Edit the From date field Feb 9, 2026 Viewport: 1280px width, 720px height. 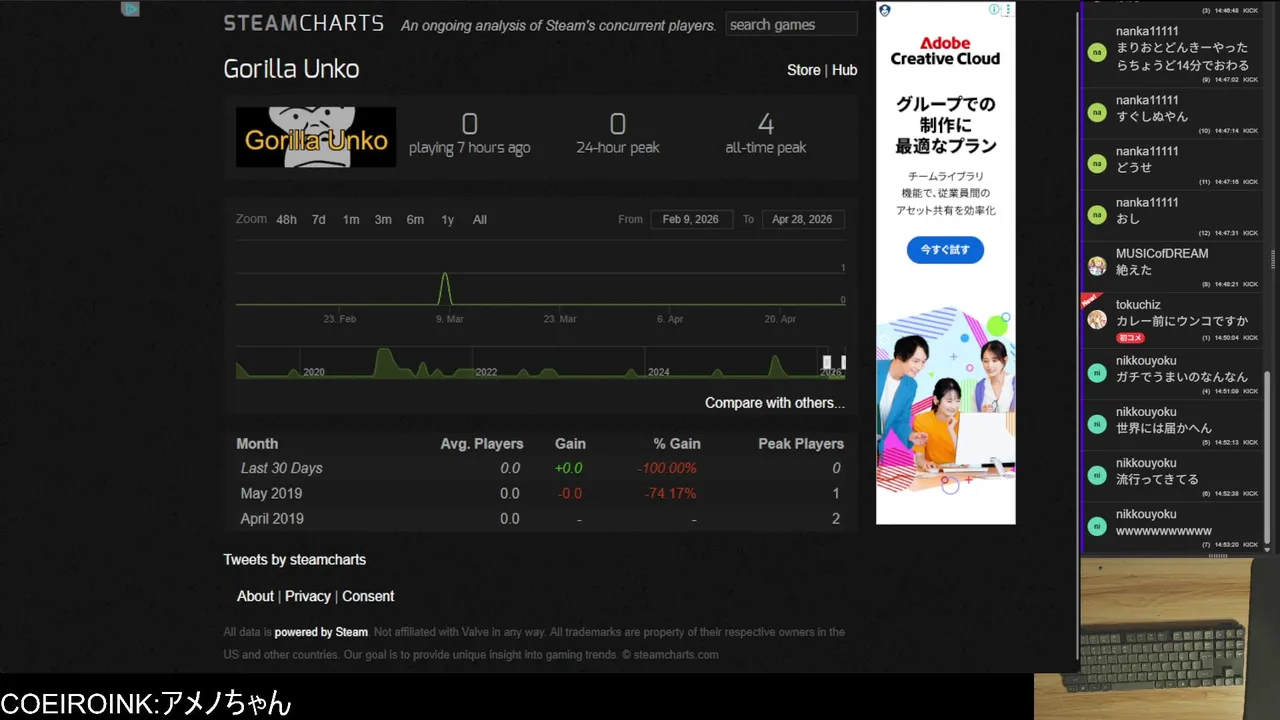[691, 220]
